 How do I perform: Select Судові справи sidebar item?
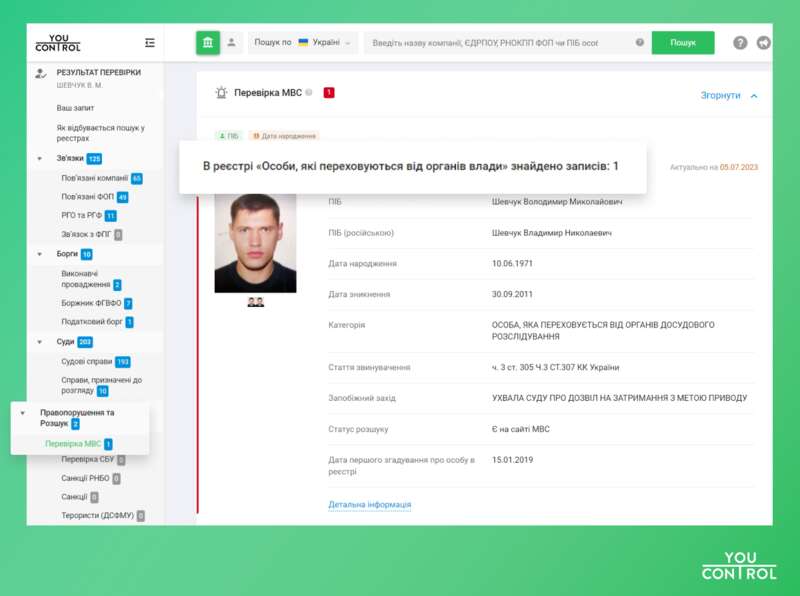(86, 361)
